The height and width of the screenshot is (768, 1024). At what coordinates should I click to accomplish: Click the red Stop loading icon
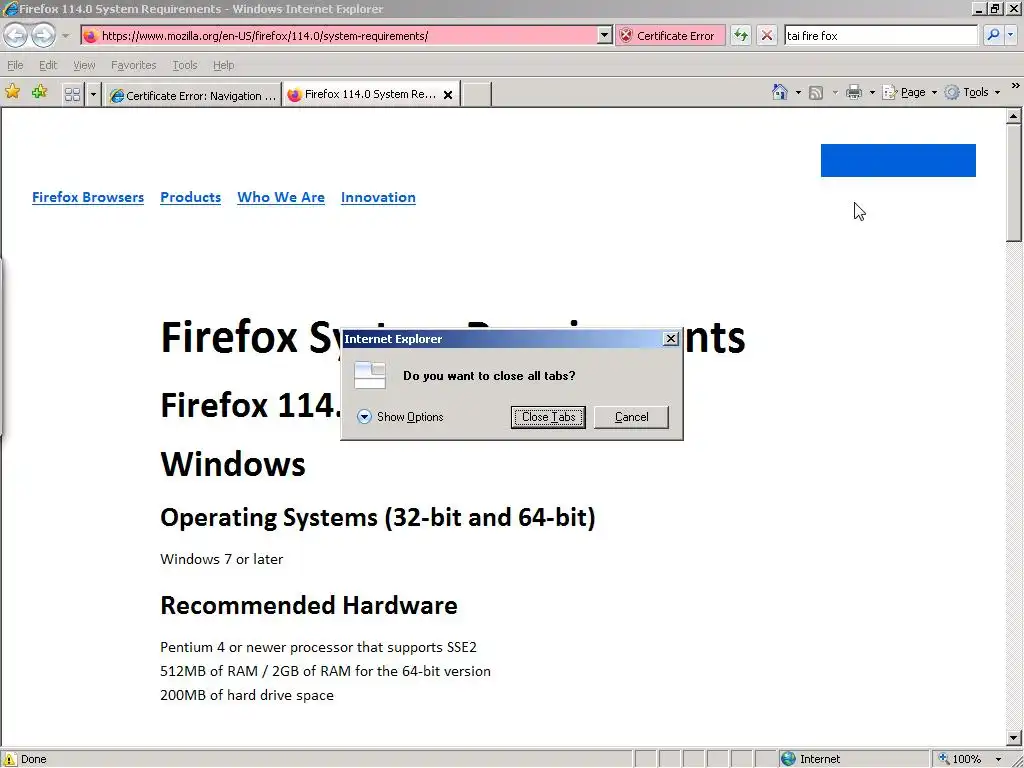pos(767,36)
